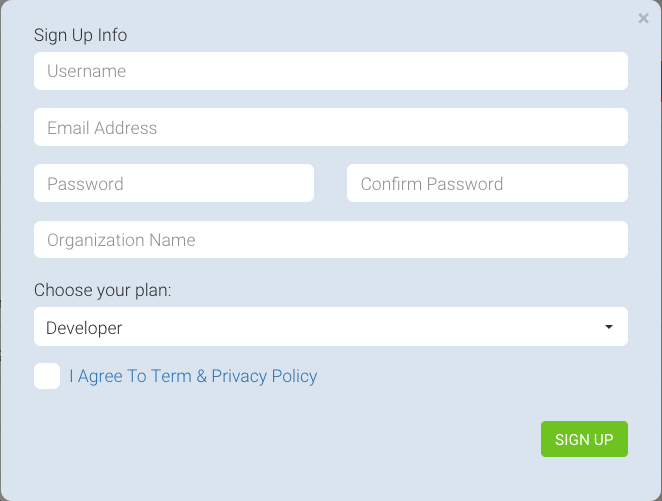Click the "Email Address" placeholder text

[x=102, y=128]
